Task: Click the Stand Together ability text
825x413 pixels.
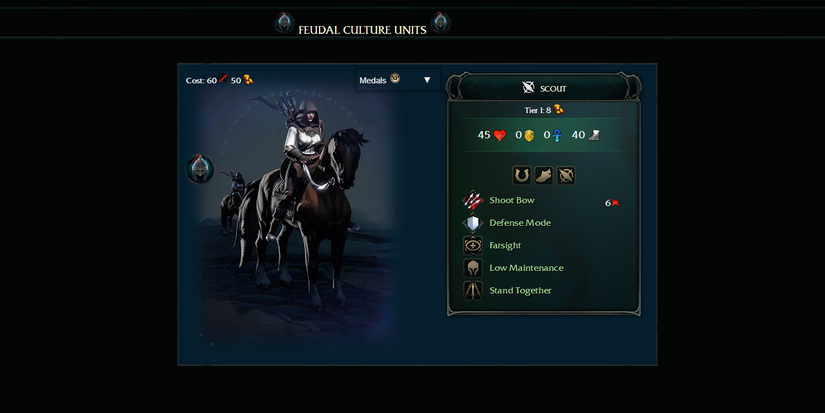Action: [520, 291]
